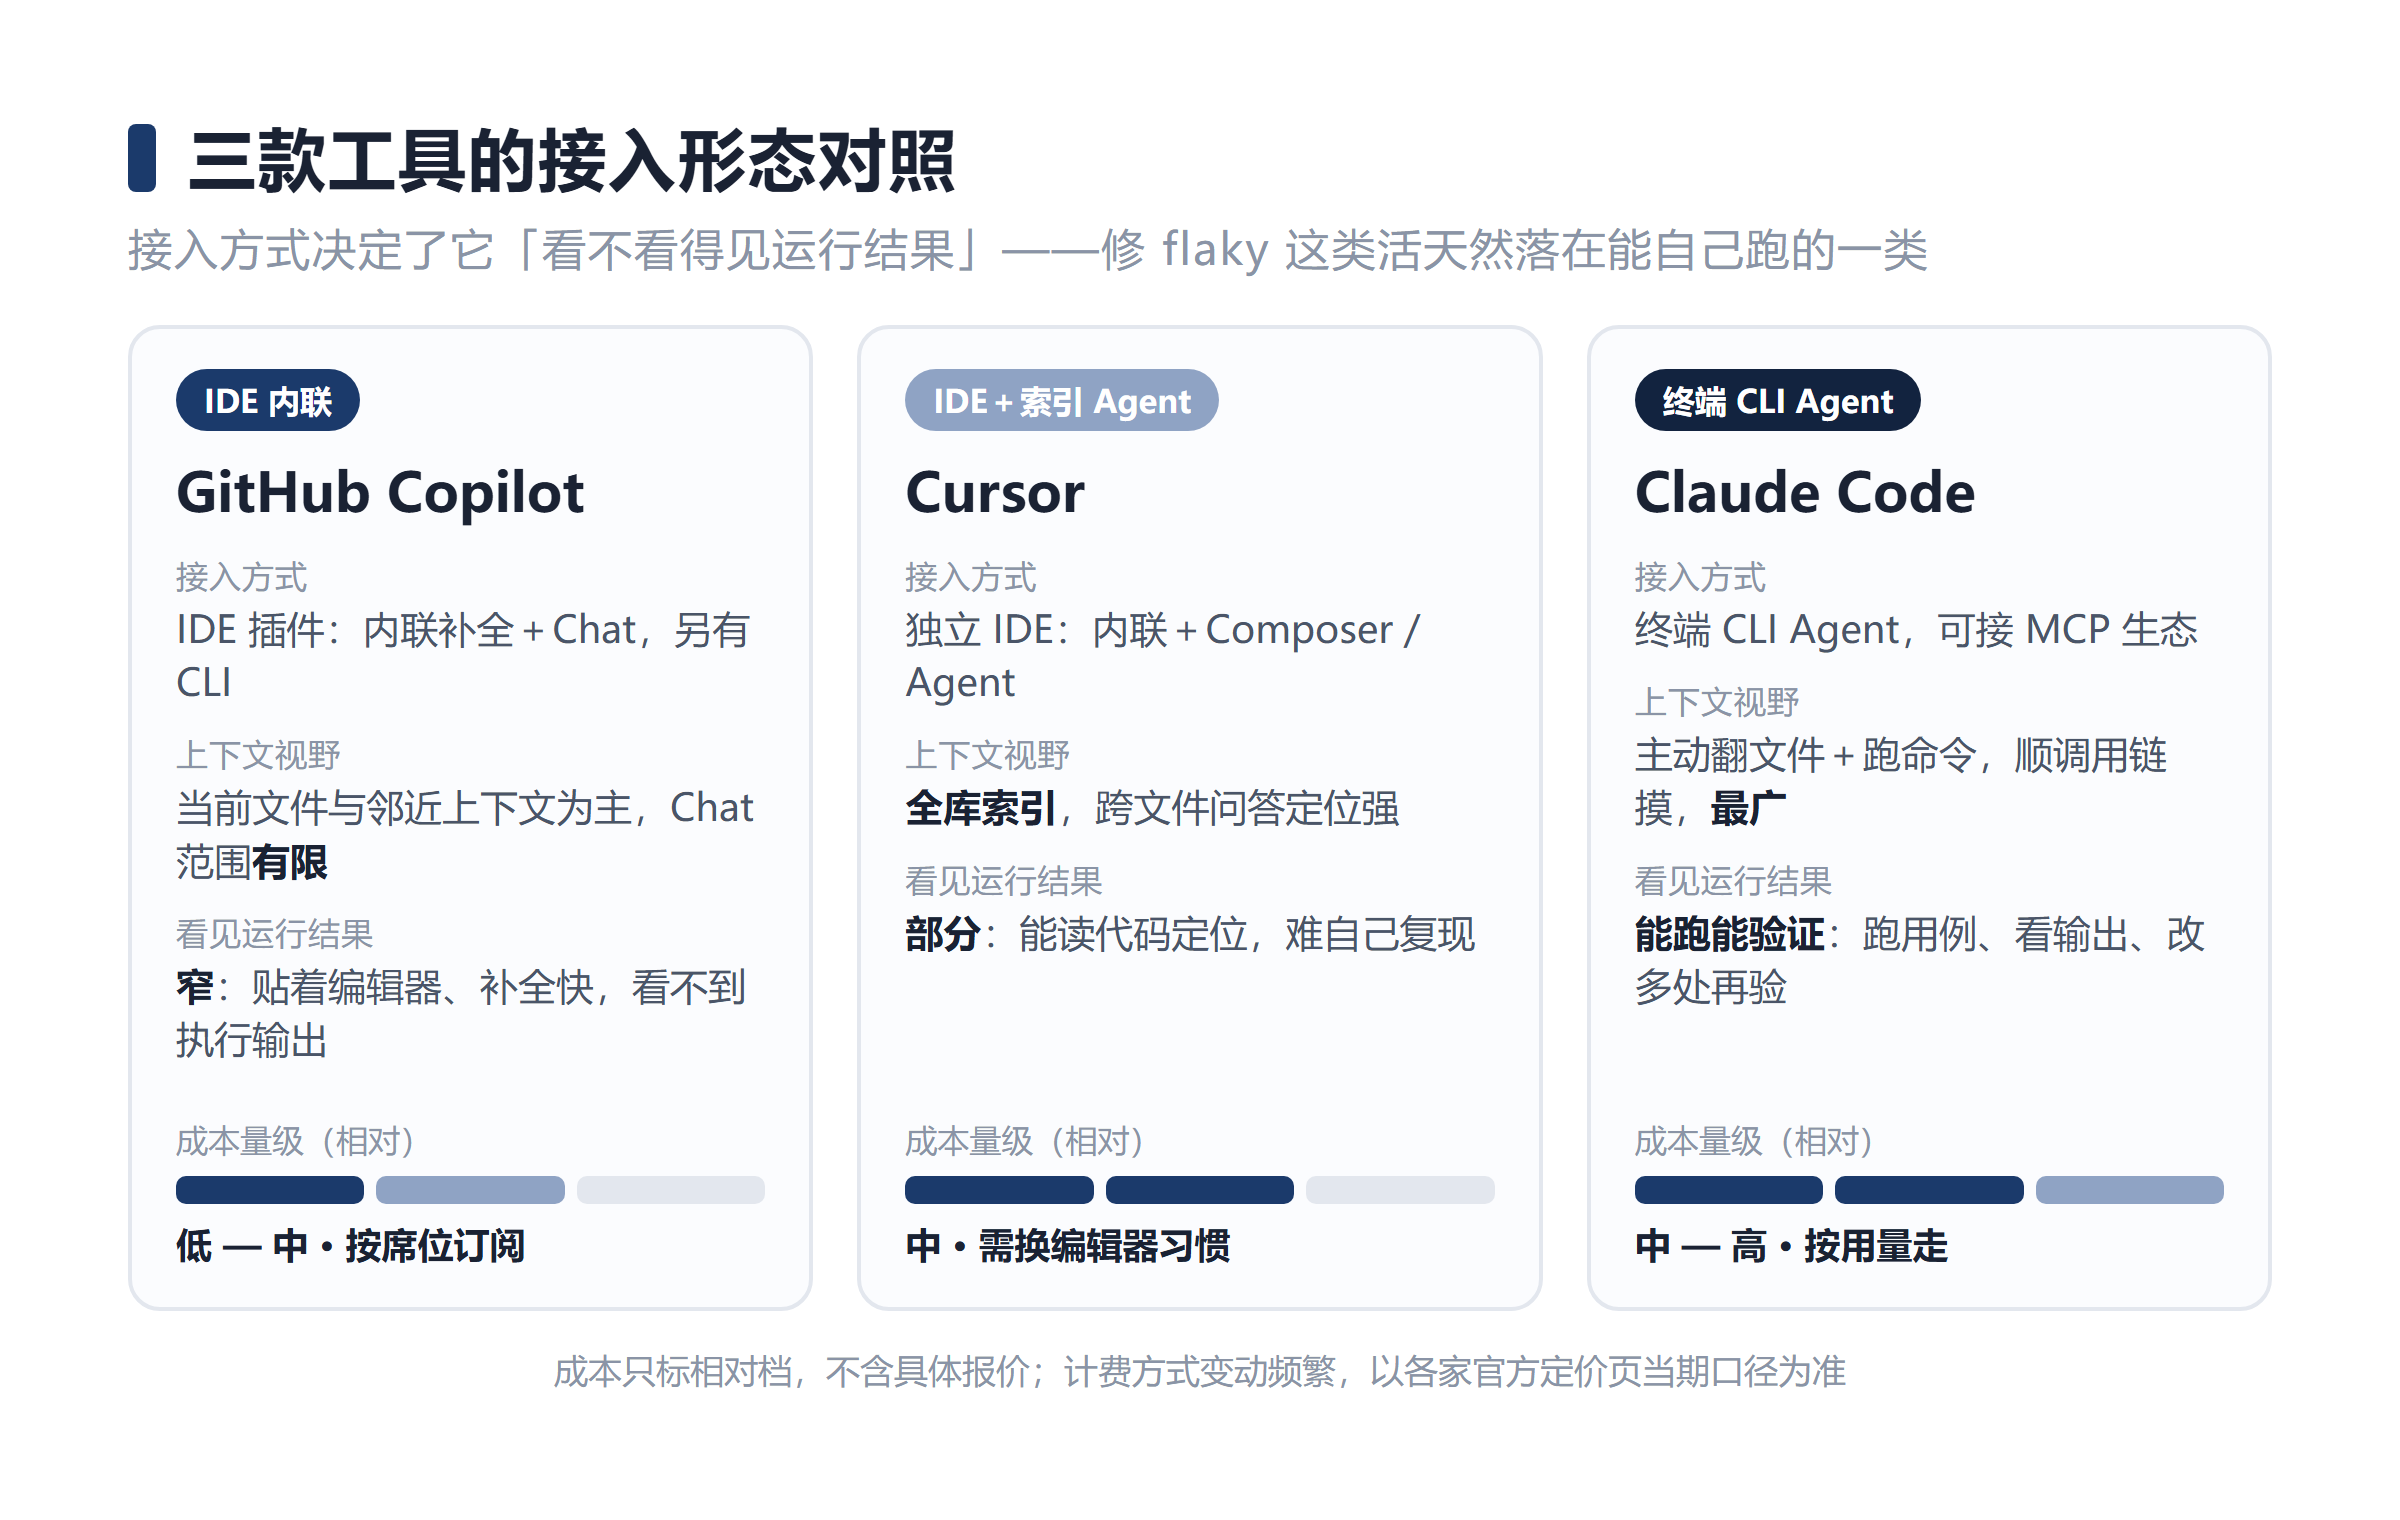Select text 终端 CLI Agent，可接 MCP 生态
This screenshot has height=1520, width=2400.
pos(1916,630)
